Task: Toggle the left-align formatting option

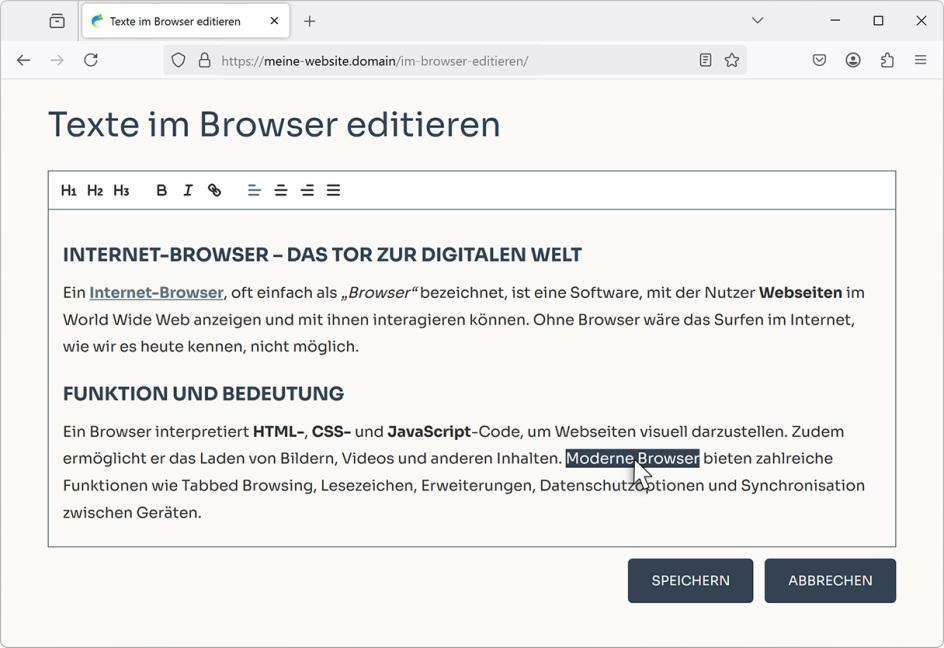Action: click(x=254, y=190)
